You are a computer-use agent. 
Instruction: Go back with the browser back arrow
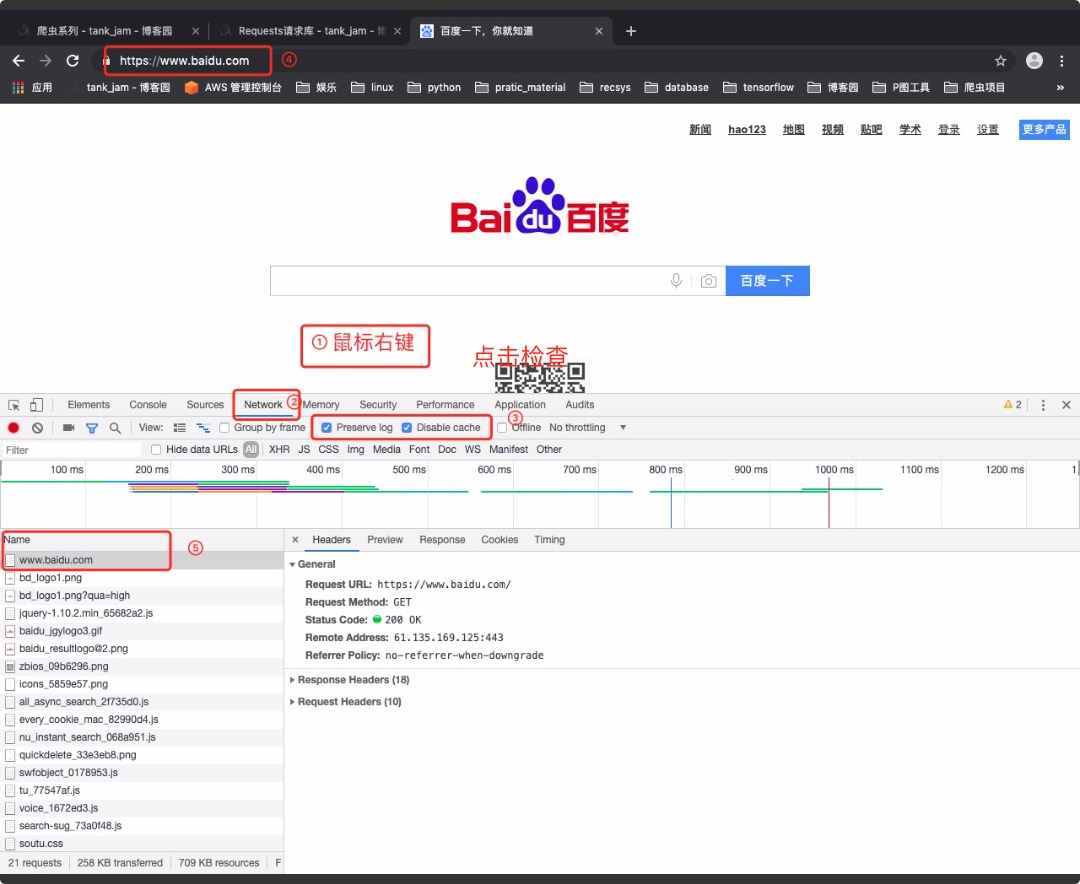(19, 61)
